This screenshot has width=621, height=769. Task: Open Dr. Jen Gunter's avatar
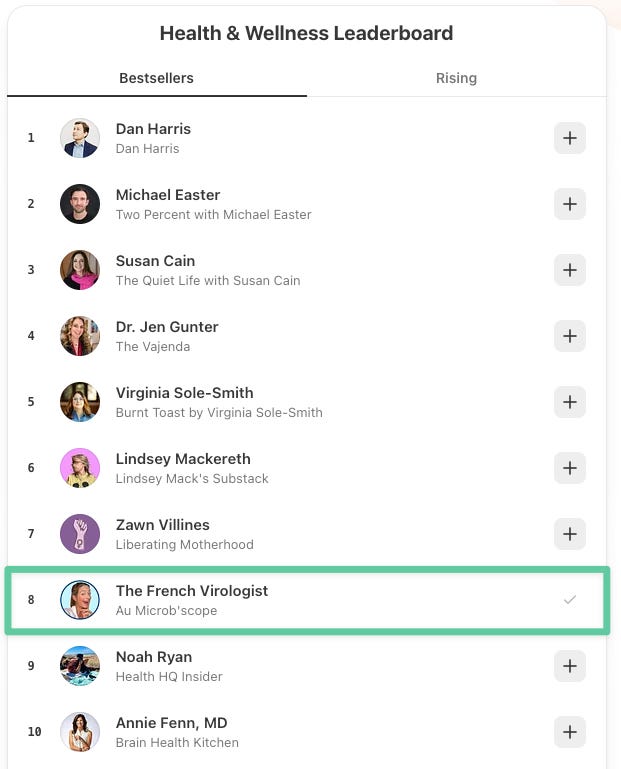point(80,336)
